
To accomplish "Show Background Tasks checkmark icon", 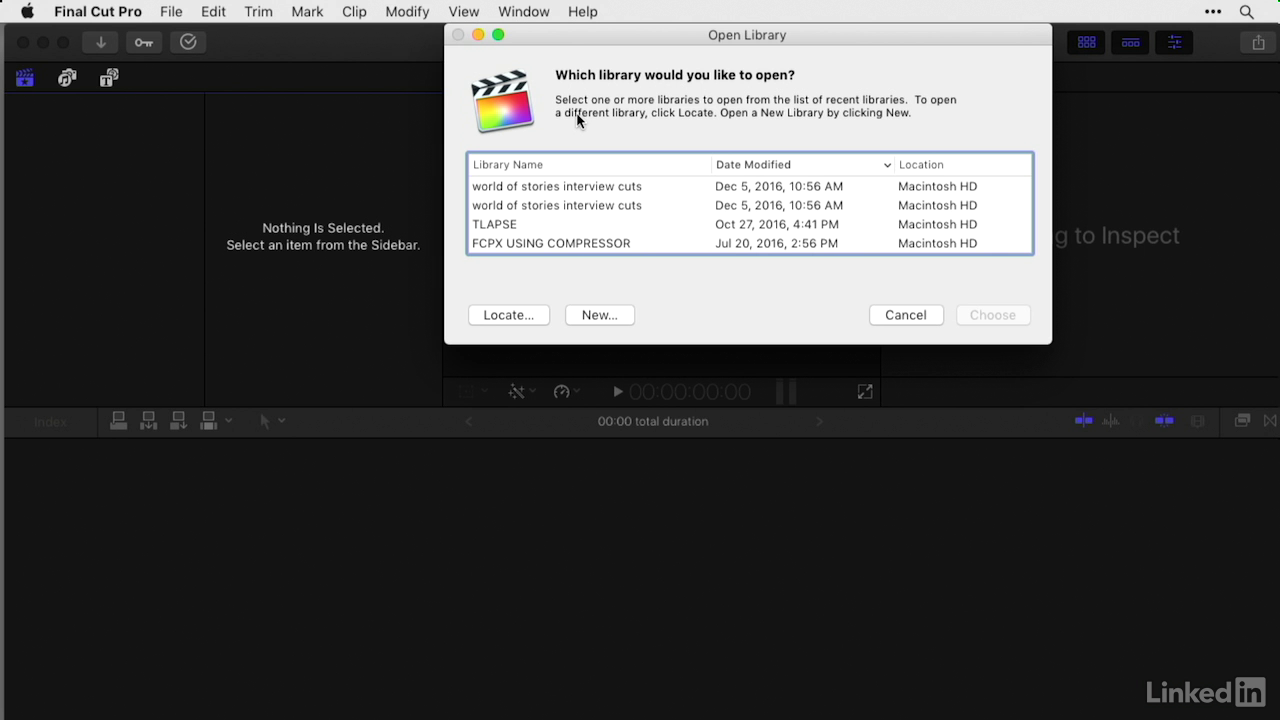I will click(x=188, y=42).
